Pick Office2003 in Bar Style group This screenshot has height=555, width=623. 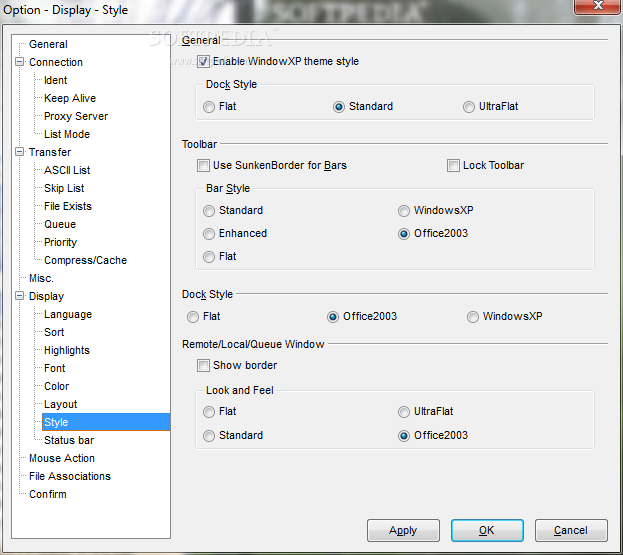404,234
